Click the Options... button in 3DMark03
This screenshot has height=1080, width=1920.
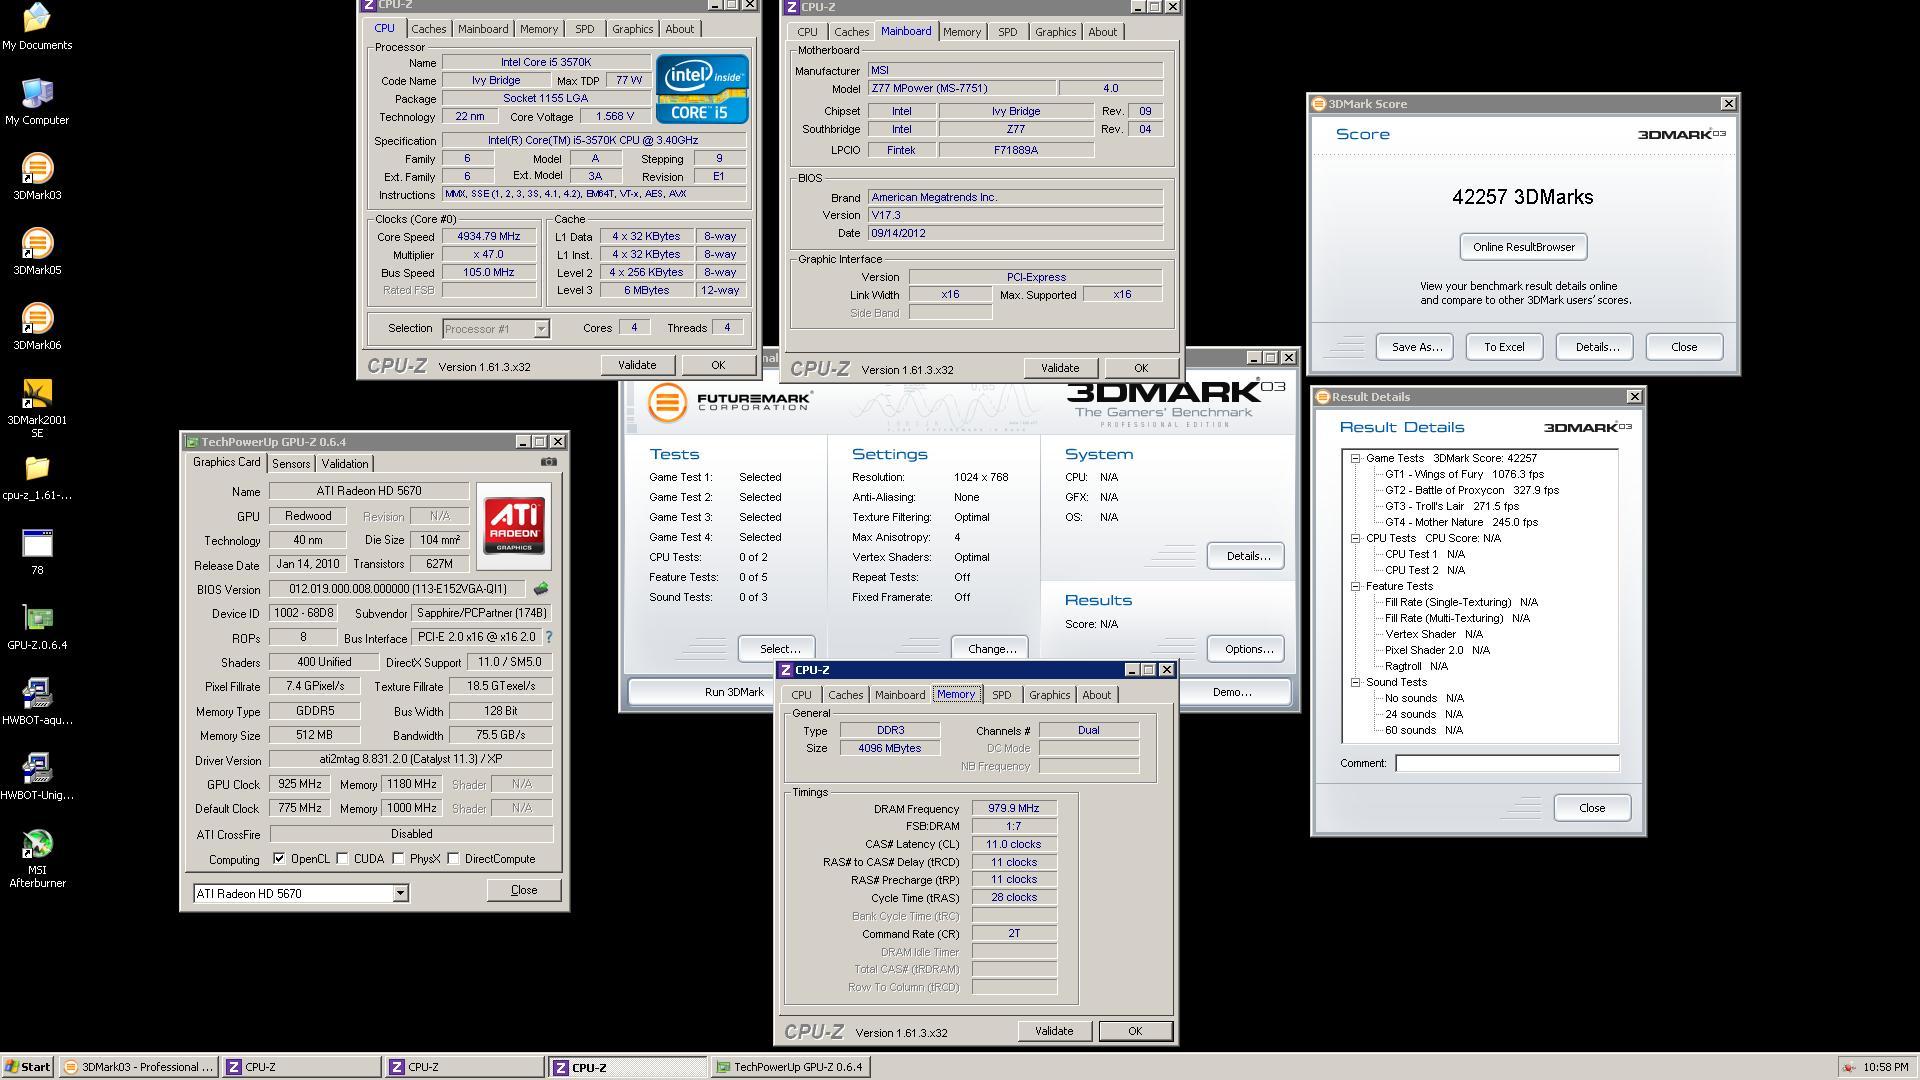point(1247,649)
